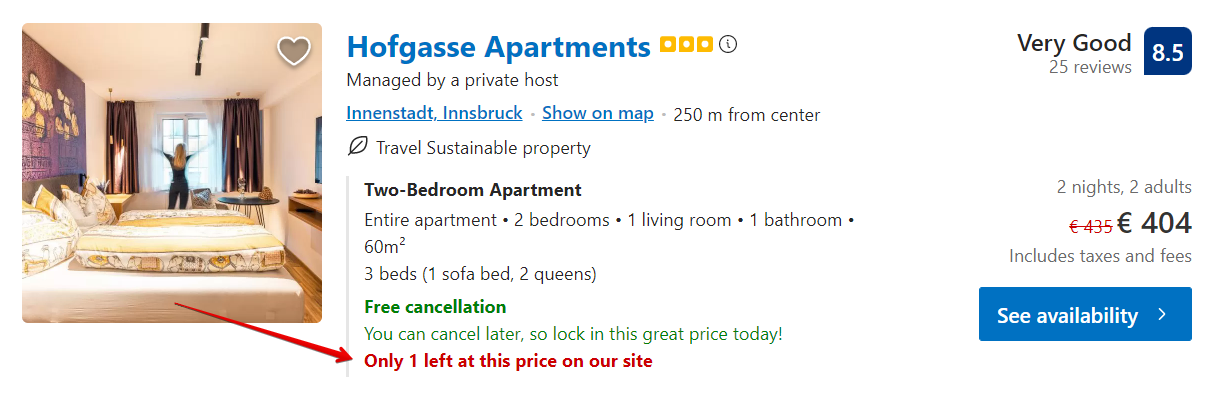Click the See availability button

pos(1085,314)
